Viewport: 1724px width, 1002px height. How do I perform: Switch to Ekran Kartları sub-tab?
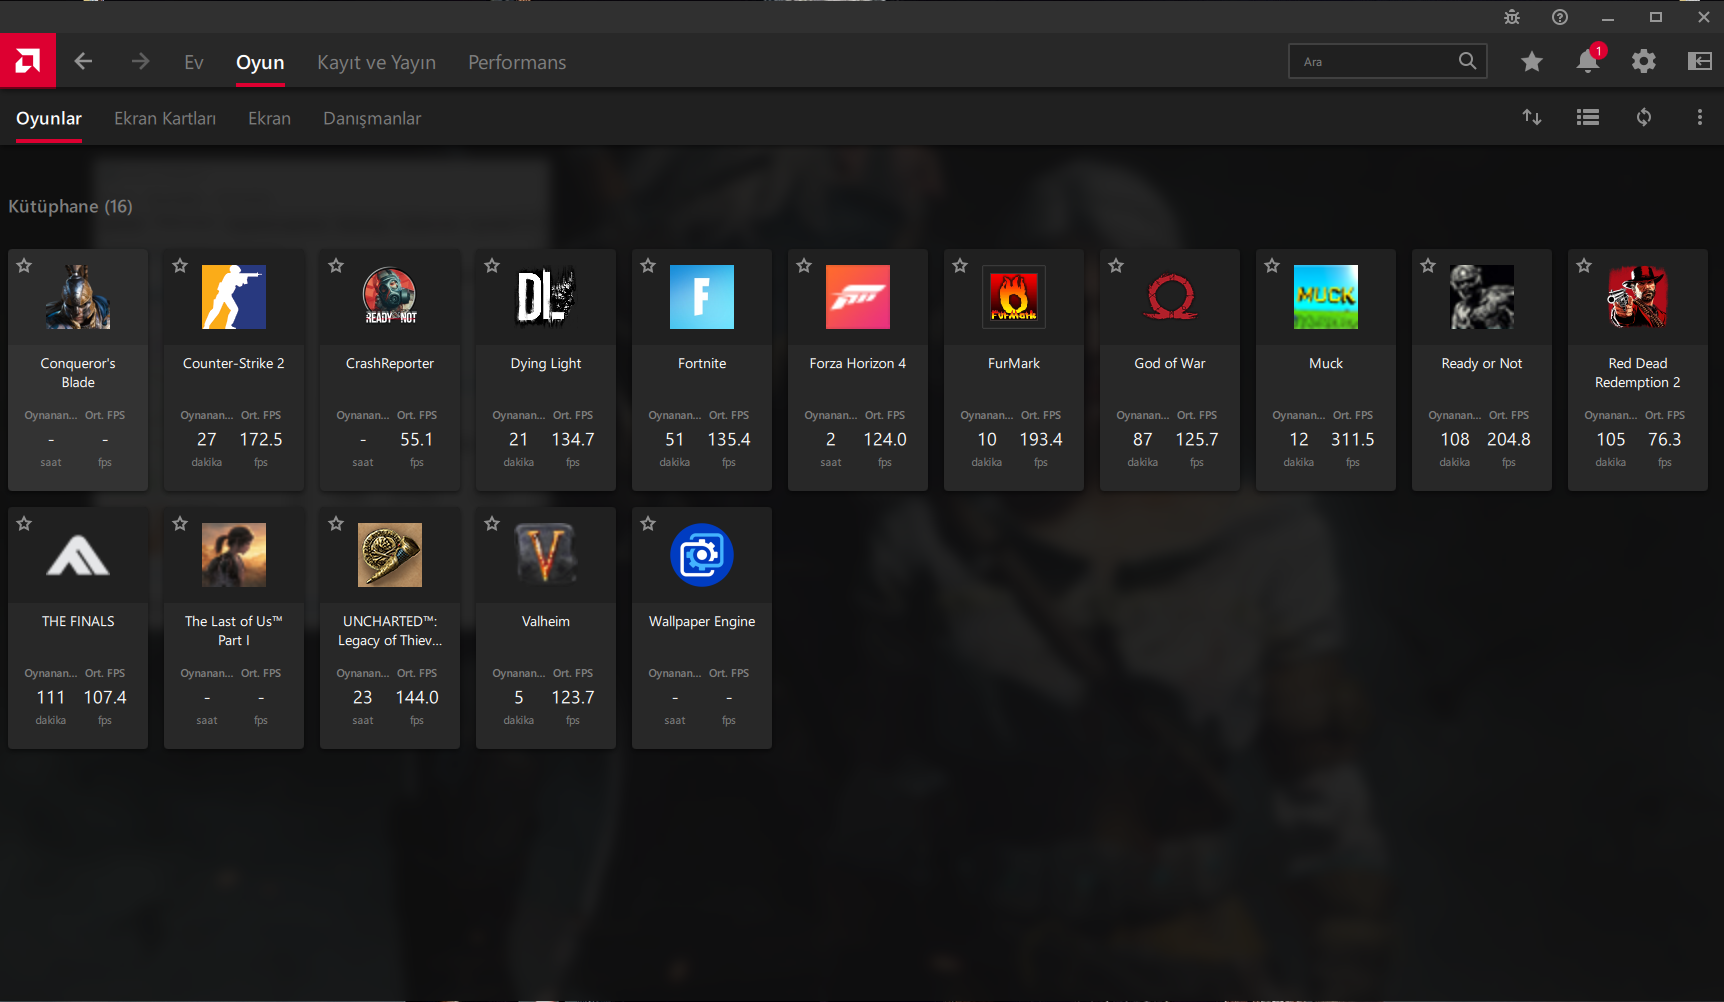coord(165,118)
